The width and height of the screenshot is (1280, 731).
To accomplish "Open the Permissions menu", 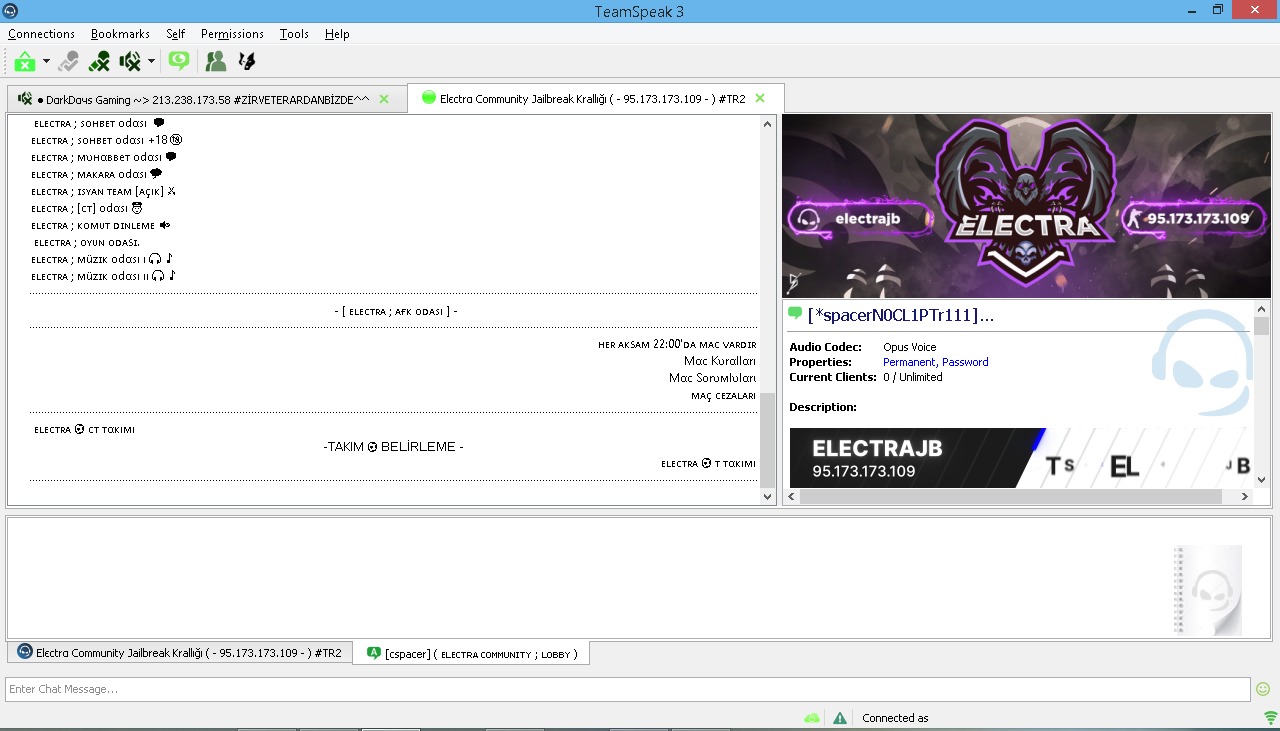I will [x=232, y=34].
